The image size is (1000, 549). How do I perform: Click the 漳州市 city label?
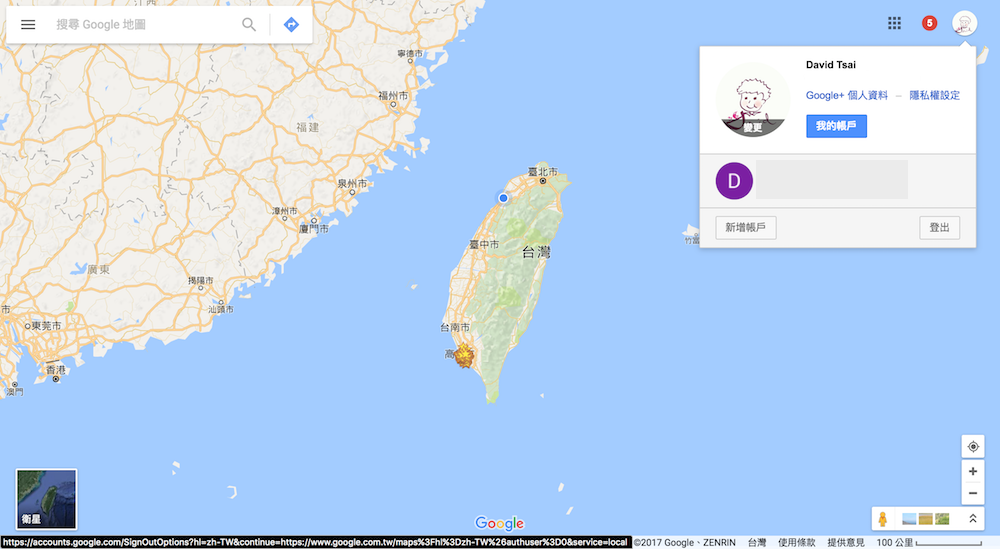click(x=284, y=210)
